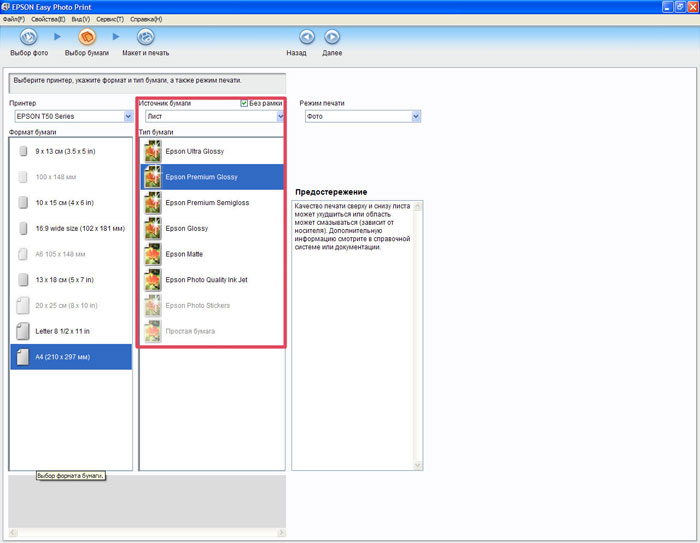The image size is (700, 543).
Task: Click the Выбор бумаги label
Action: (x=87, y=53)
